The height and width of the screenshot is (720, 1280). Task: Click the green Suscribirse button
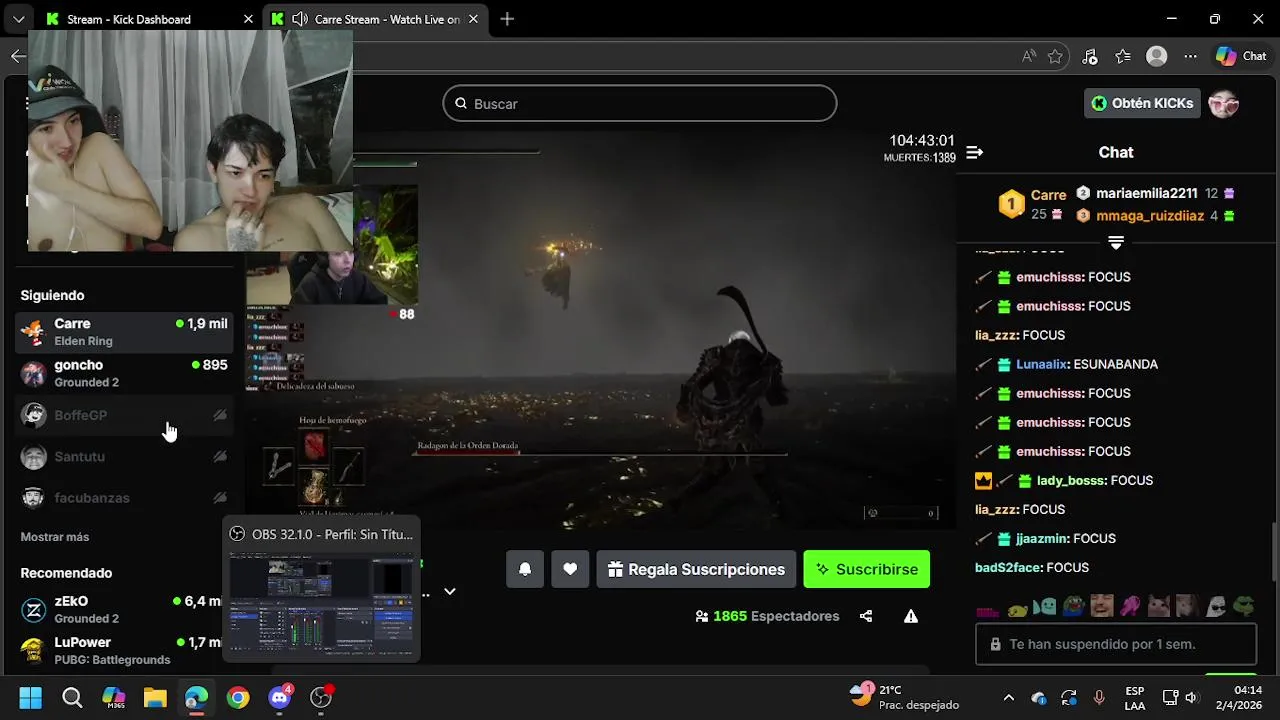(x=867, y=569)
